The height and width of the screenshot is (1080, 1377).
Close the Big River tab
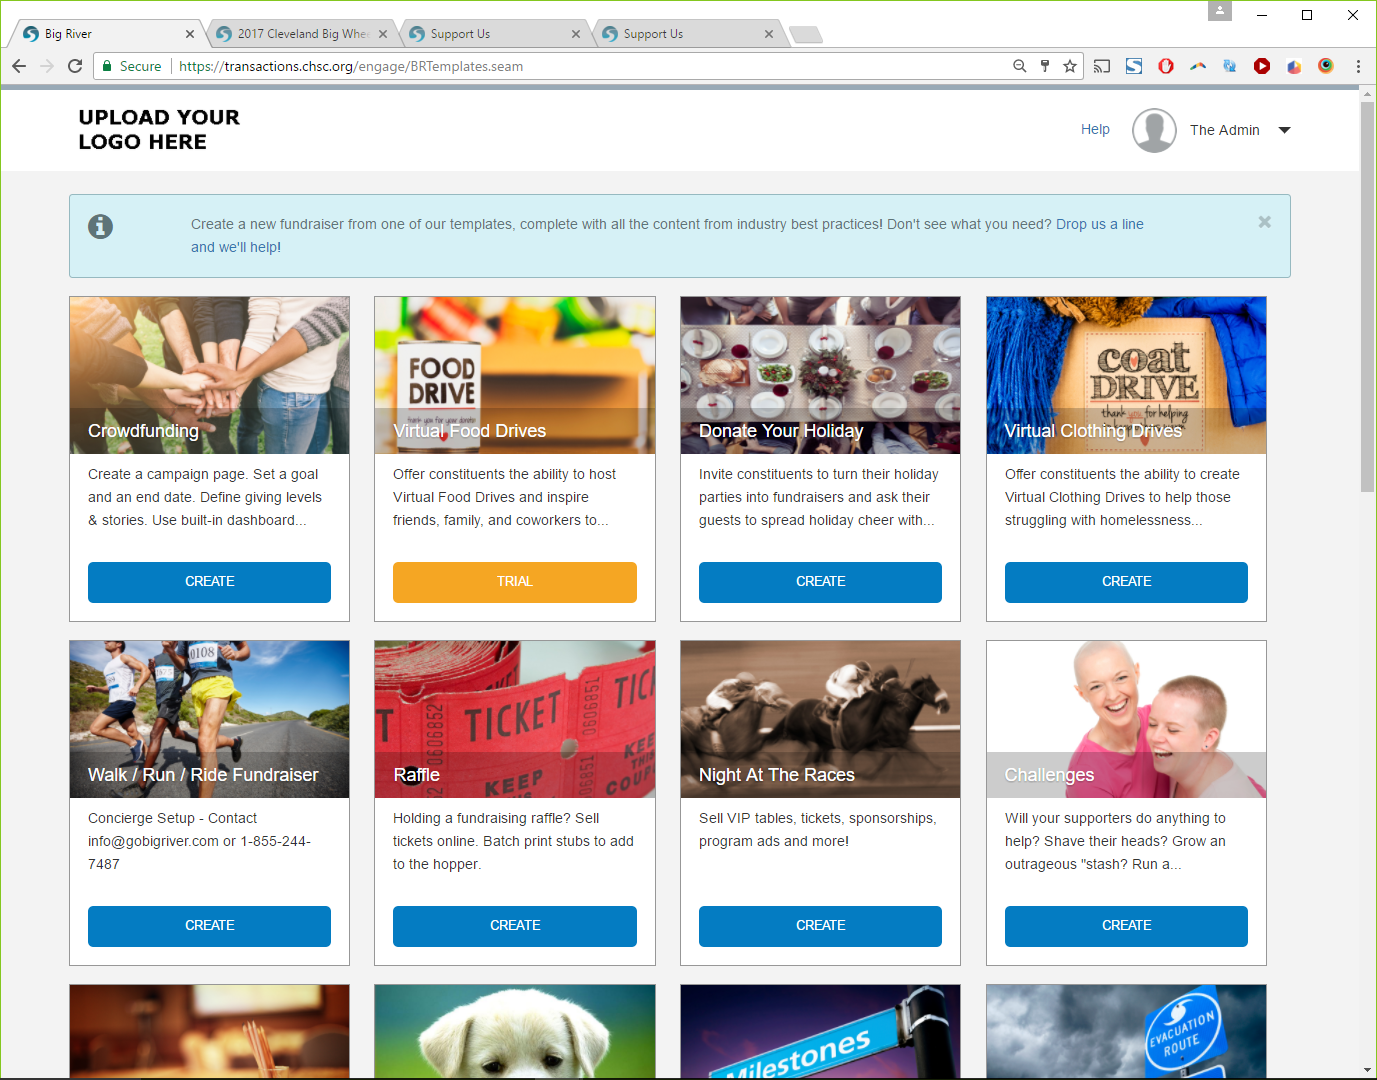click(x=190, y=34)
